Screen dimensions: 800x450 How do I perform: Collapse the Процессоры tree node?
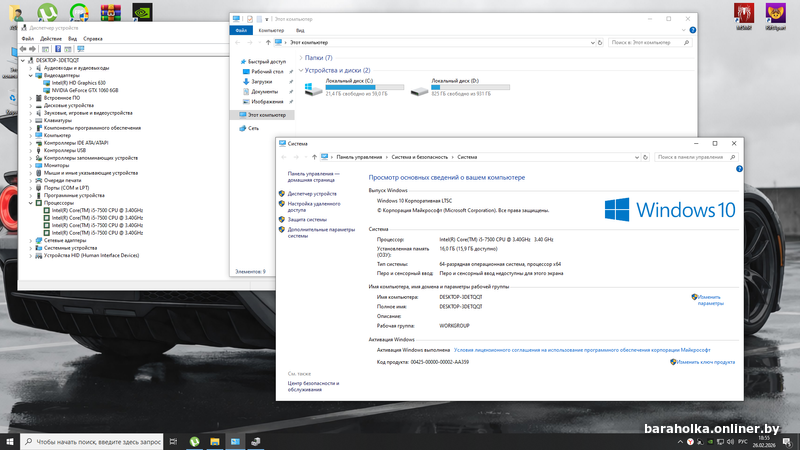point(29,203)
